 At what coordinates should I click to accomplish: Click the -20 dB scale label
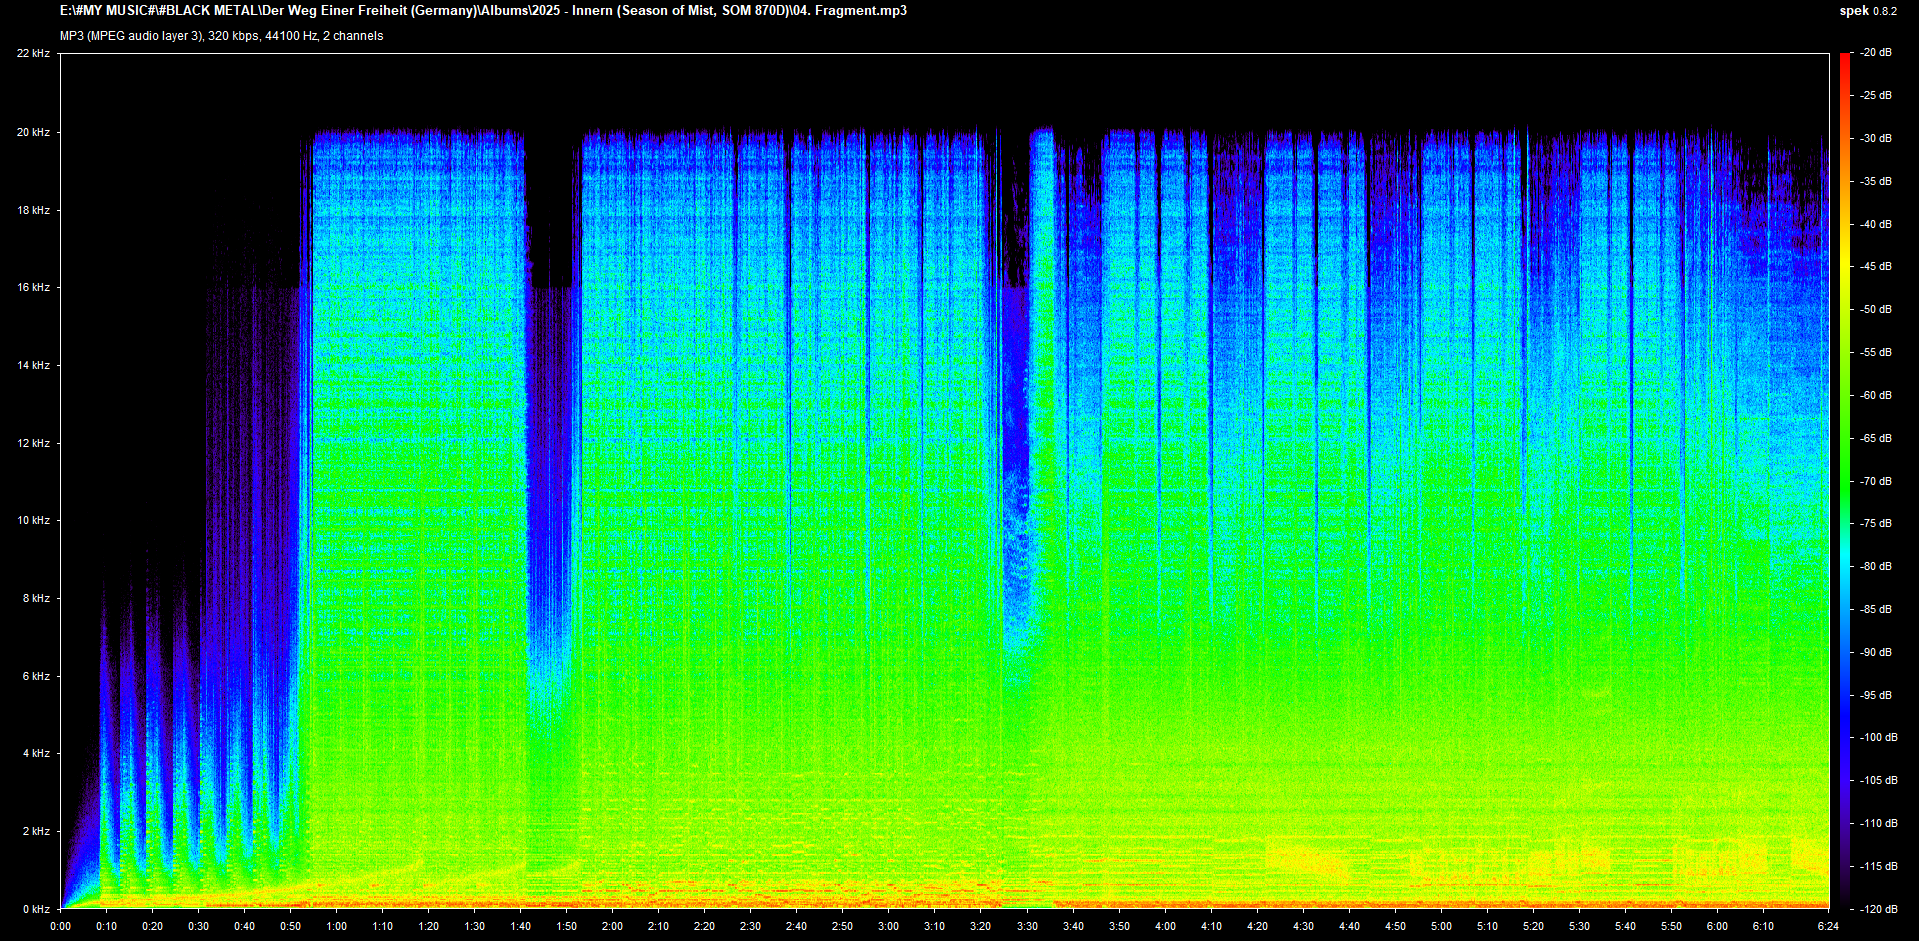click(1876, 53)
